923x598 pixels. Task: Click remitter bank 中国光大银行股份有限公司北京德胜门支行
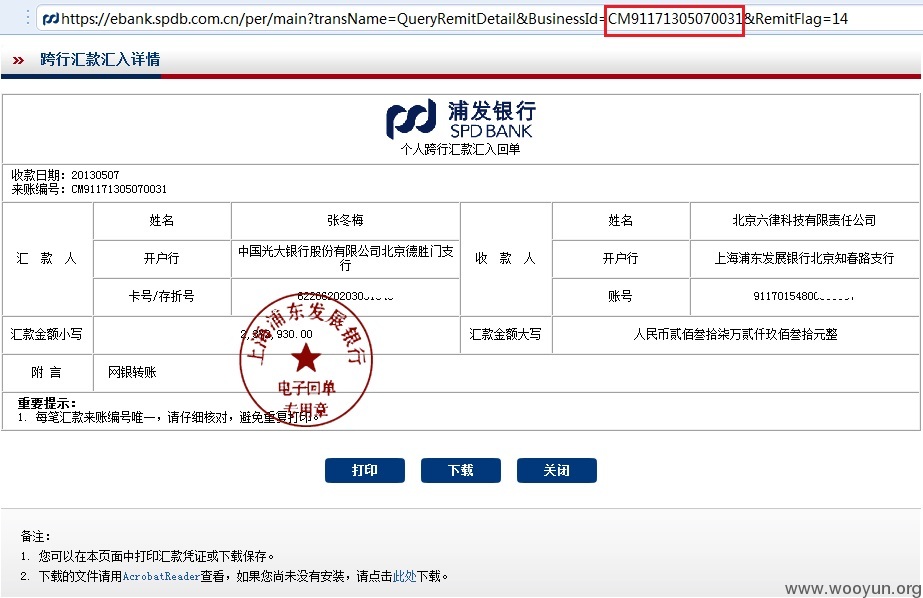(346, 258)
